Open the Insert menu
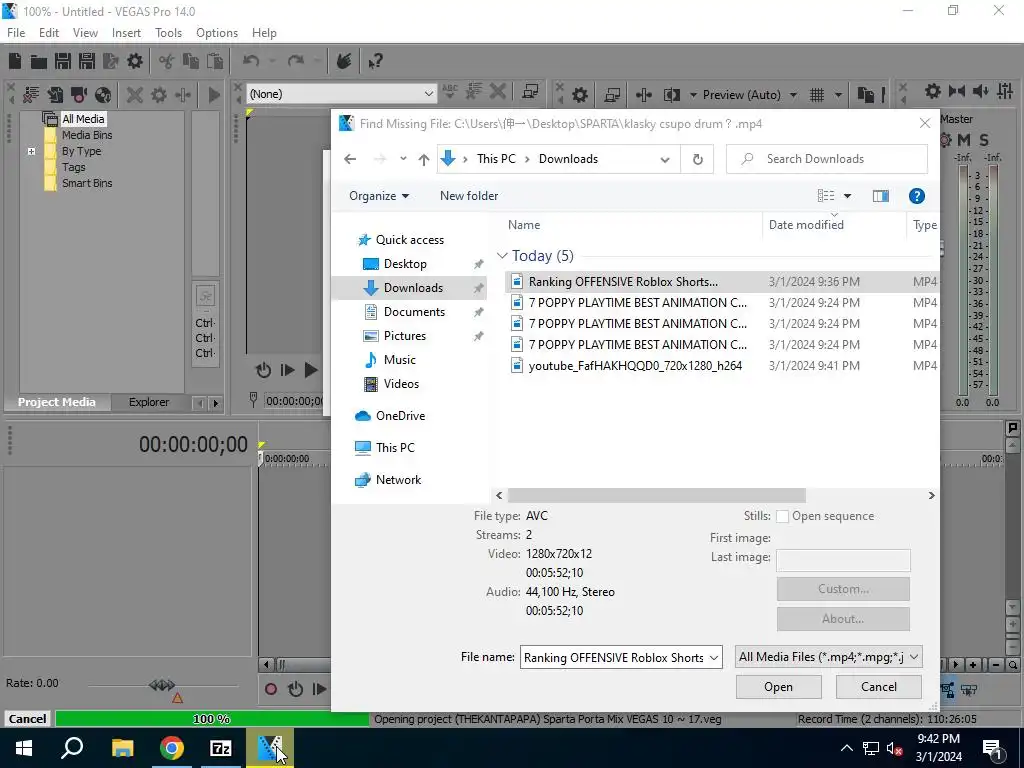 [126, 33]
